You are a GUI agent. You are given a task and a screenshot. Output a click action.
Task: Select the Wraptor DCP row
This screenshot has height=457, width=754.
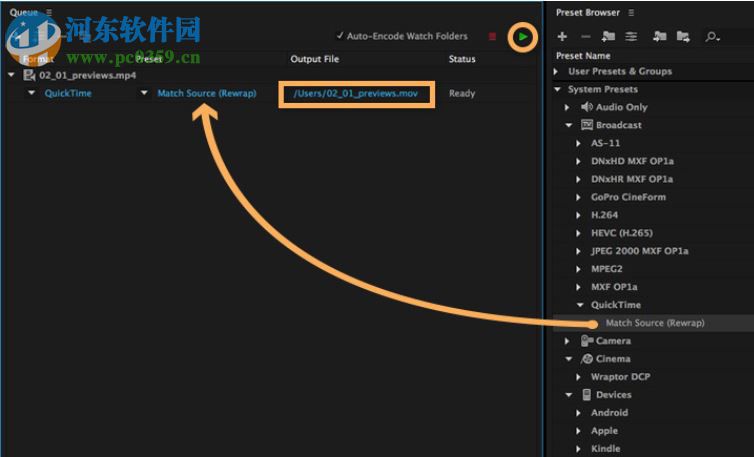(620, 377)
